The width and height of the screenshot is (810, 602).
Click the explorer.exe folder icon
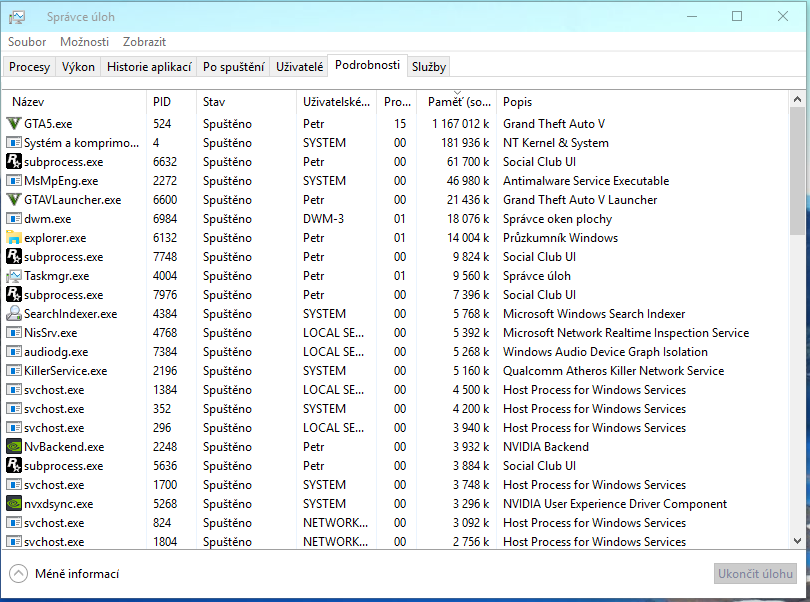click(x=14, y=238)
